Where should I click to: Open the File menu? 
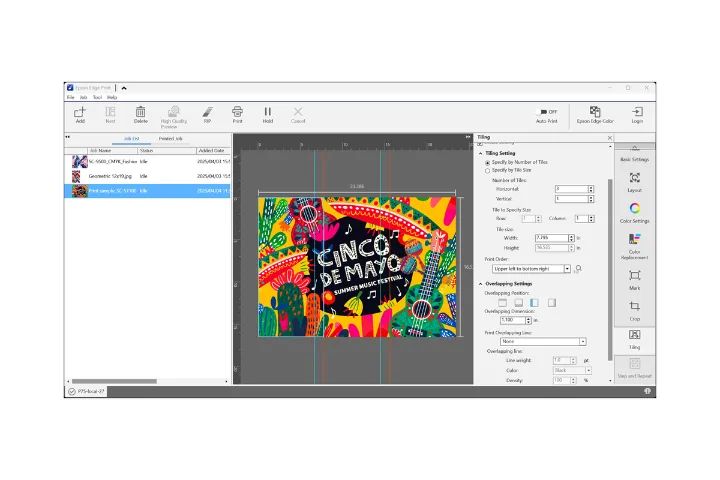pos(70,97)
